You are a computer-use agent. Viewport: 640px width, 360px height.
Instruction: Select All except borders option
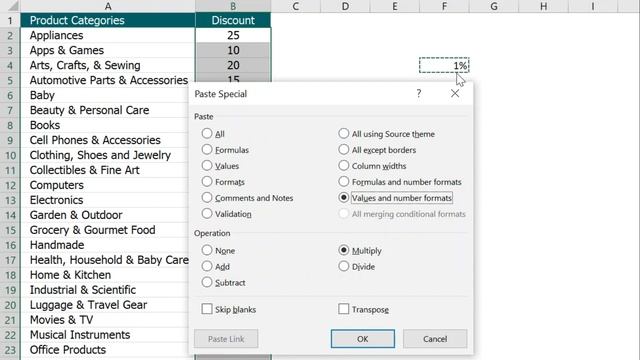point(377,149)
